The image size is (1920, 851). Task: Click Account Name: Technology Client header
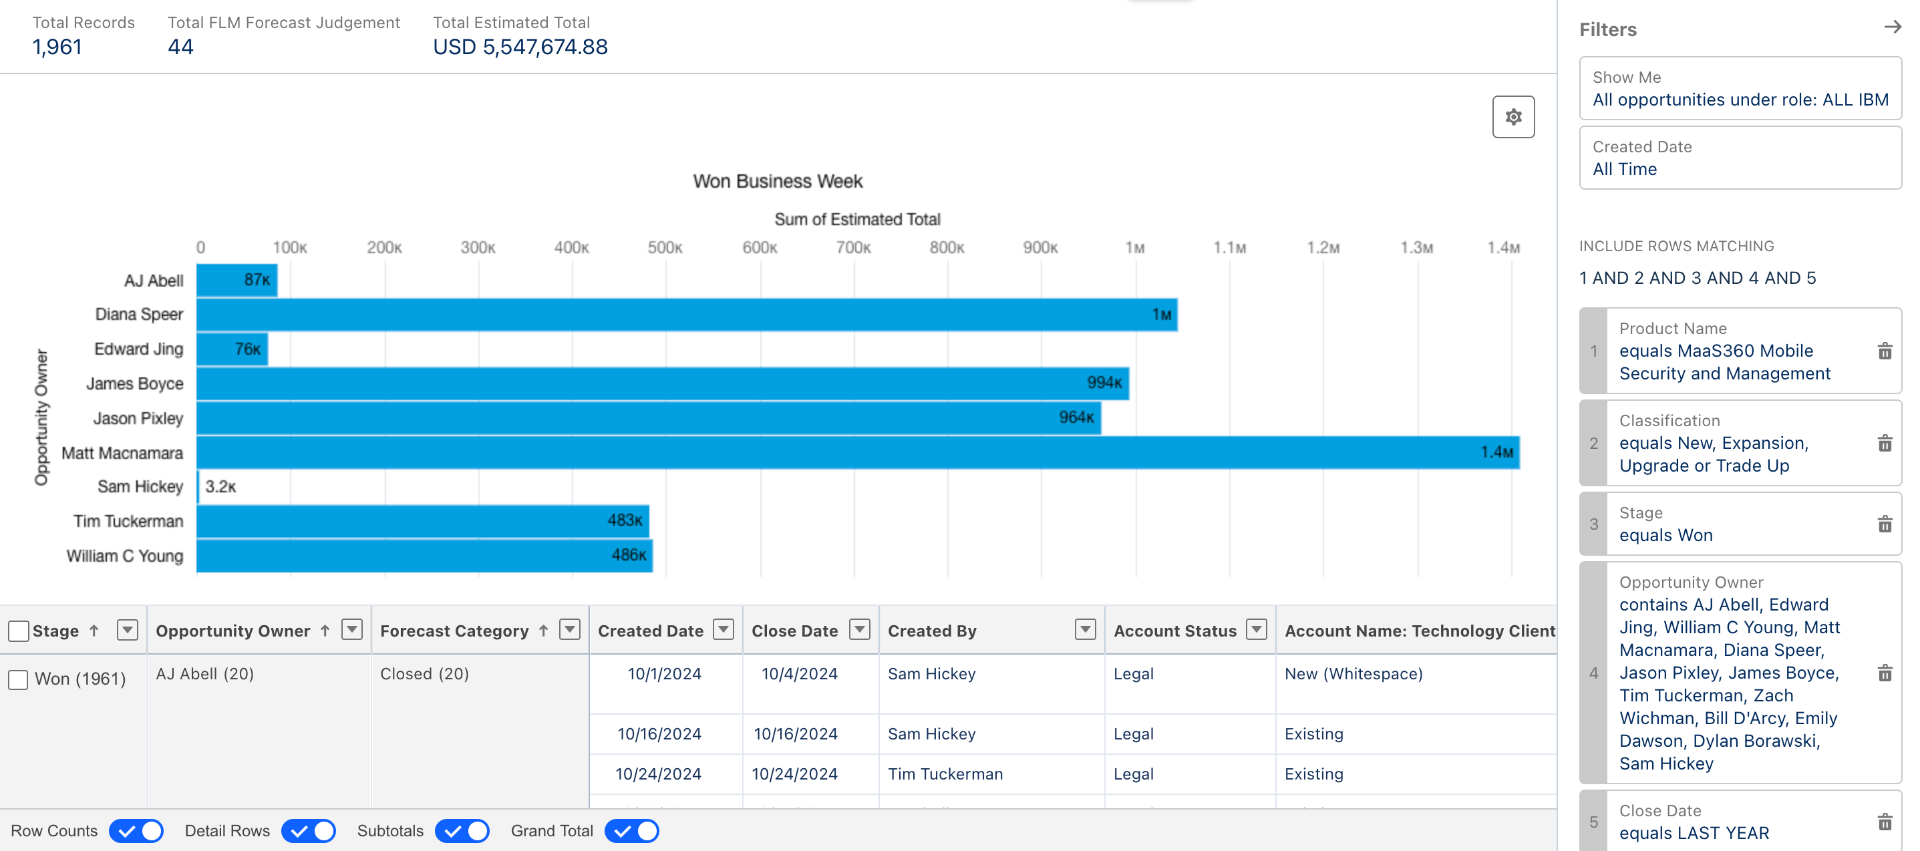pos(1420,631)
